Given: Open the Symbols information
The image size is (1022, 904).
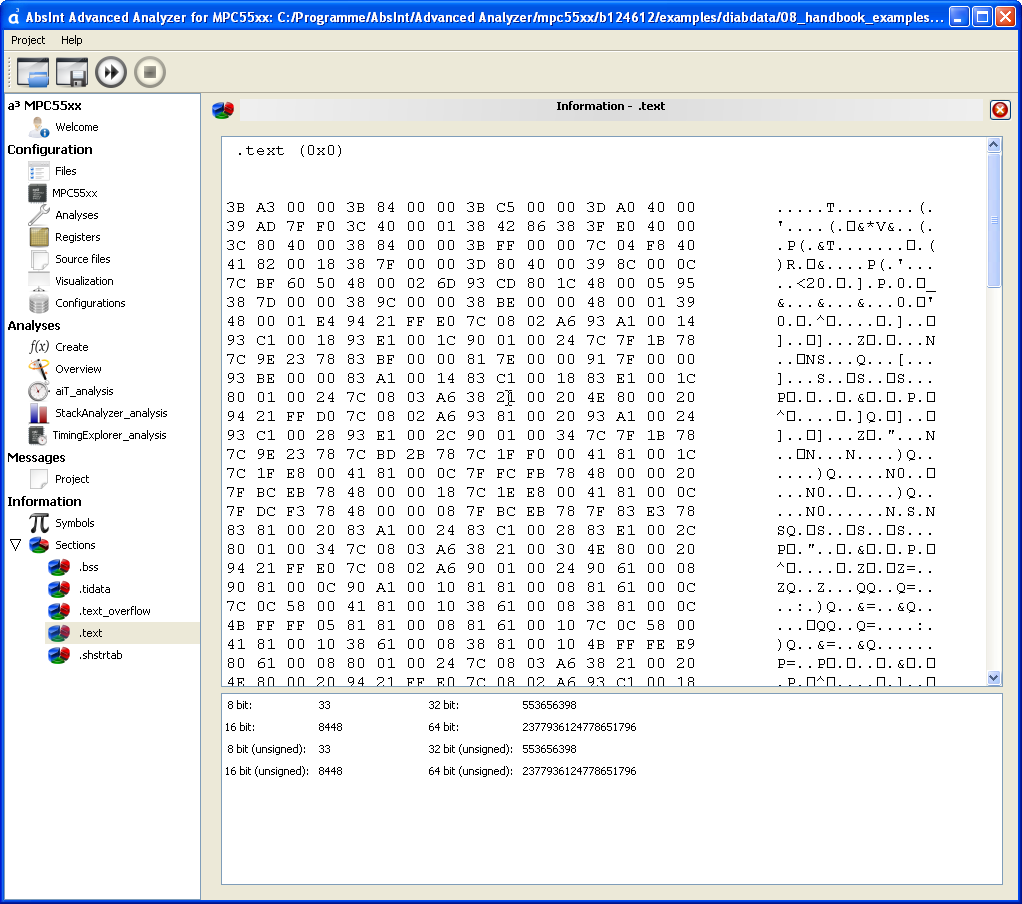Looking at the screenshot, I should coord(74,523).
